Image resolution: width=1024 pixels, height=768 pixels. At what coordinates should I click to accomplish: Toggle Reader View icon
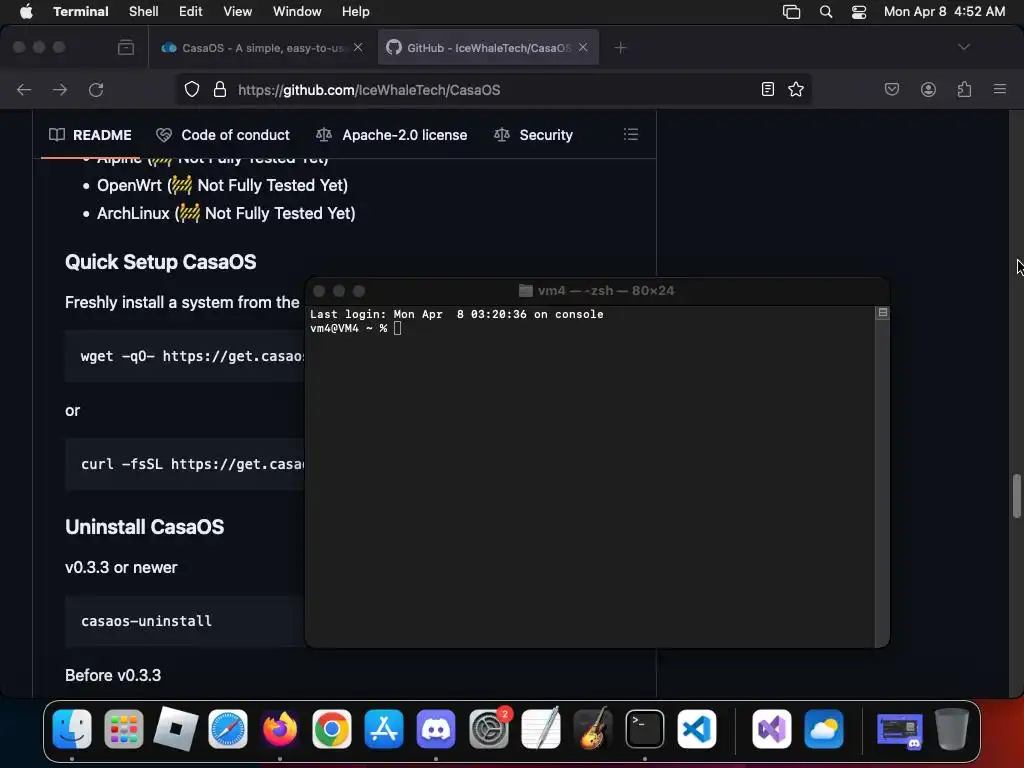pyautogui.click(x=768, y=89)
